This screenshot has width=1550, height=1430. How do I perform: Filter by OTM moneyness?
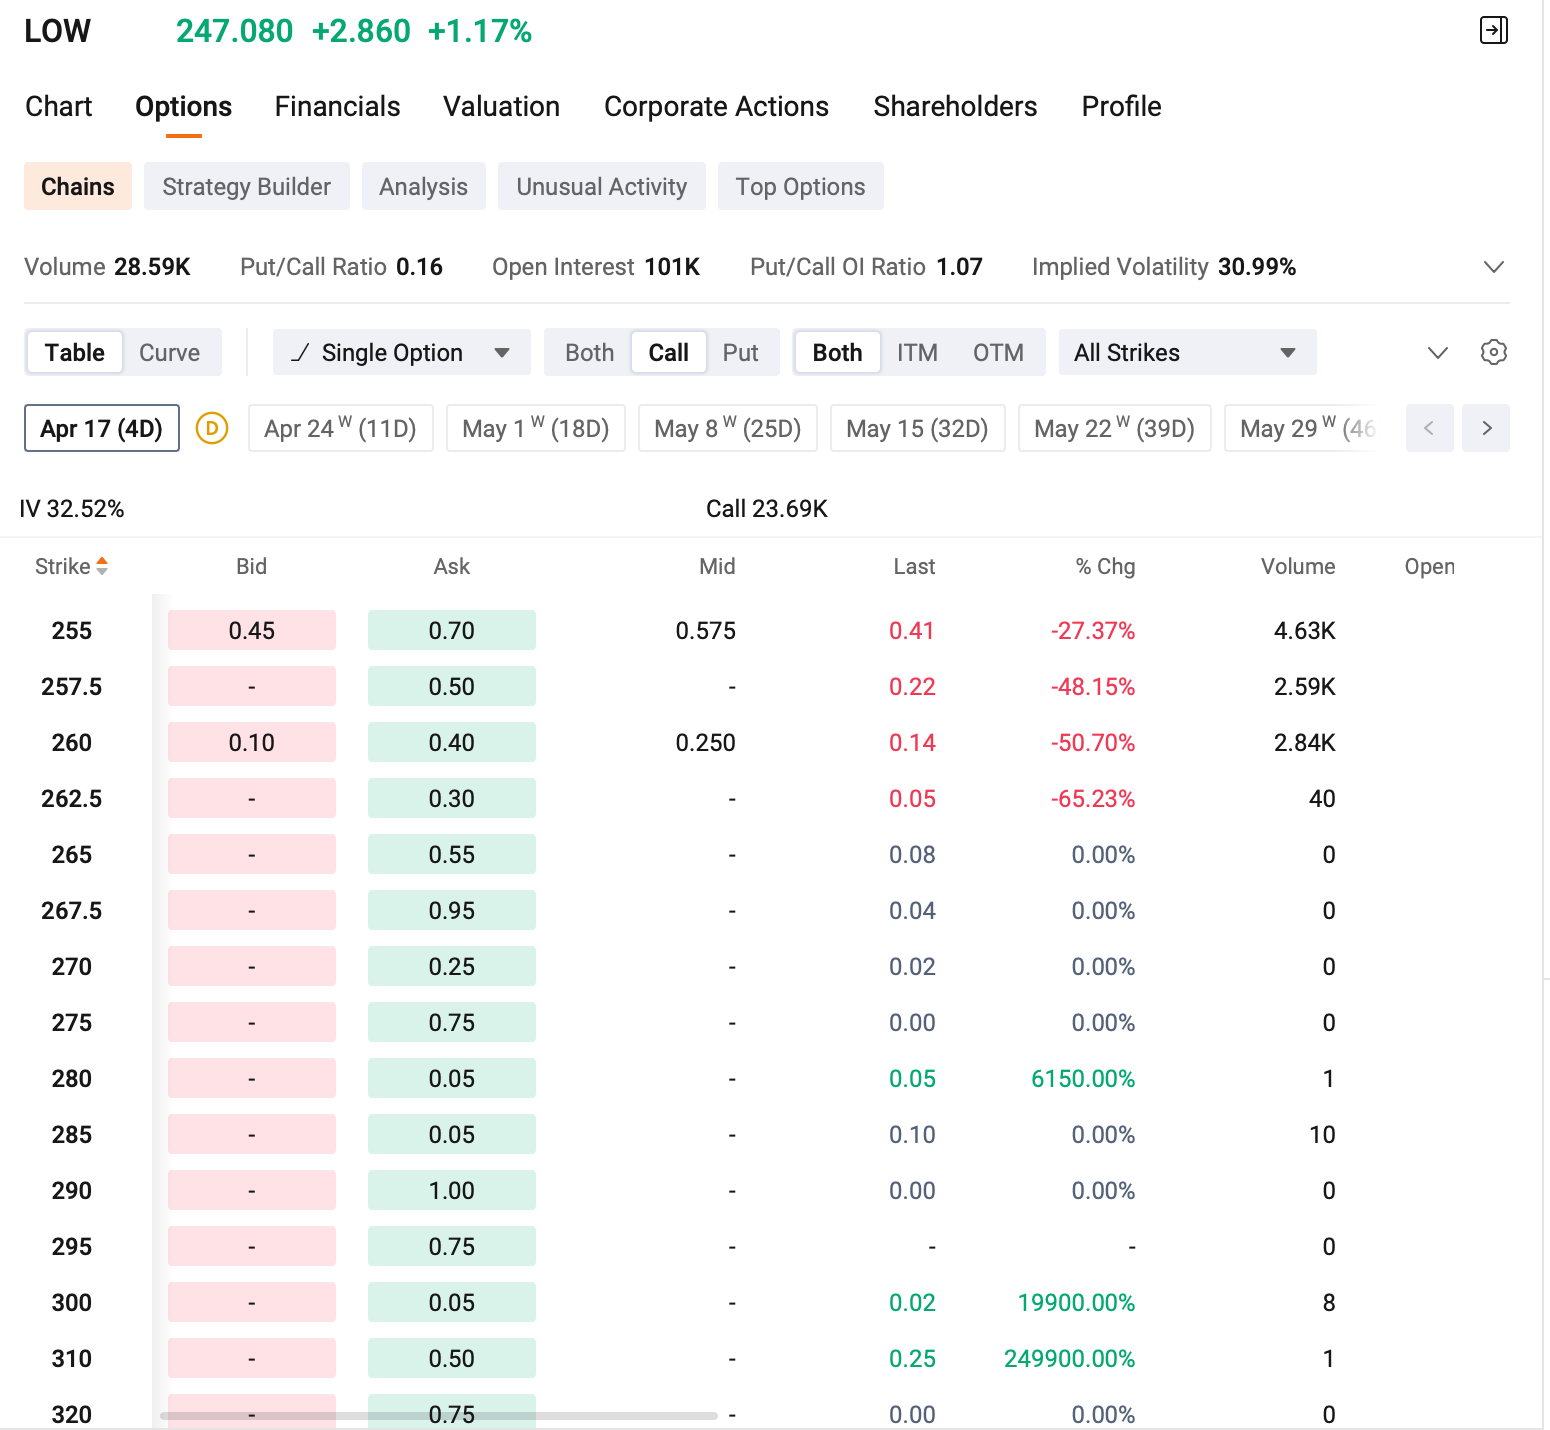998,352
